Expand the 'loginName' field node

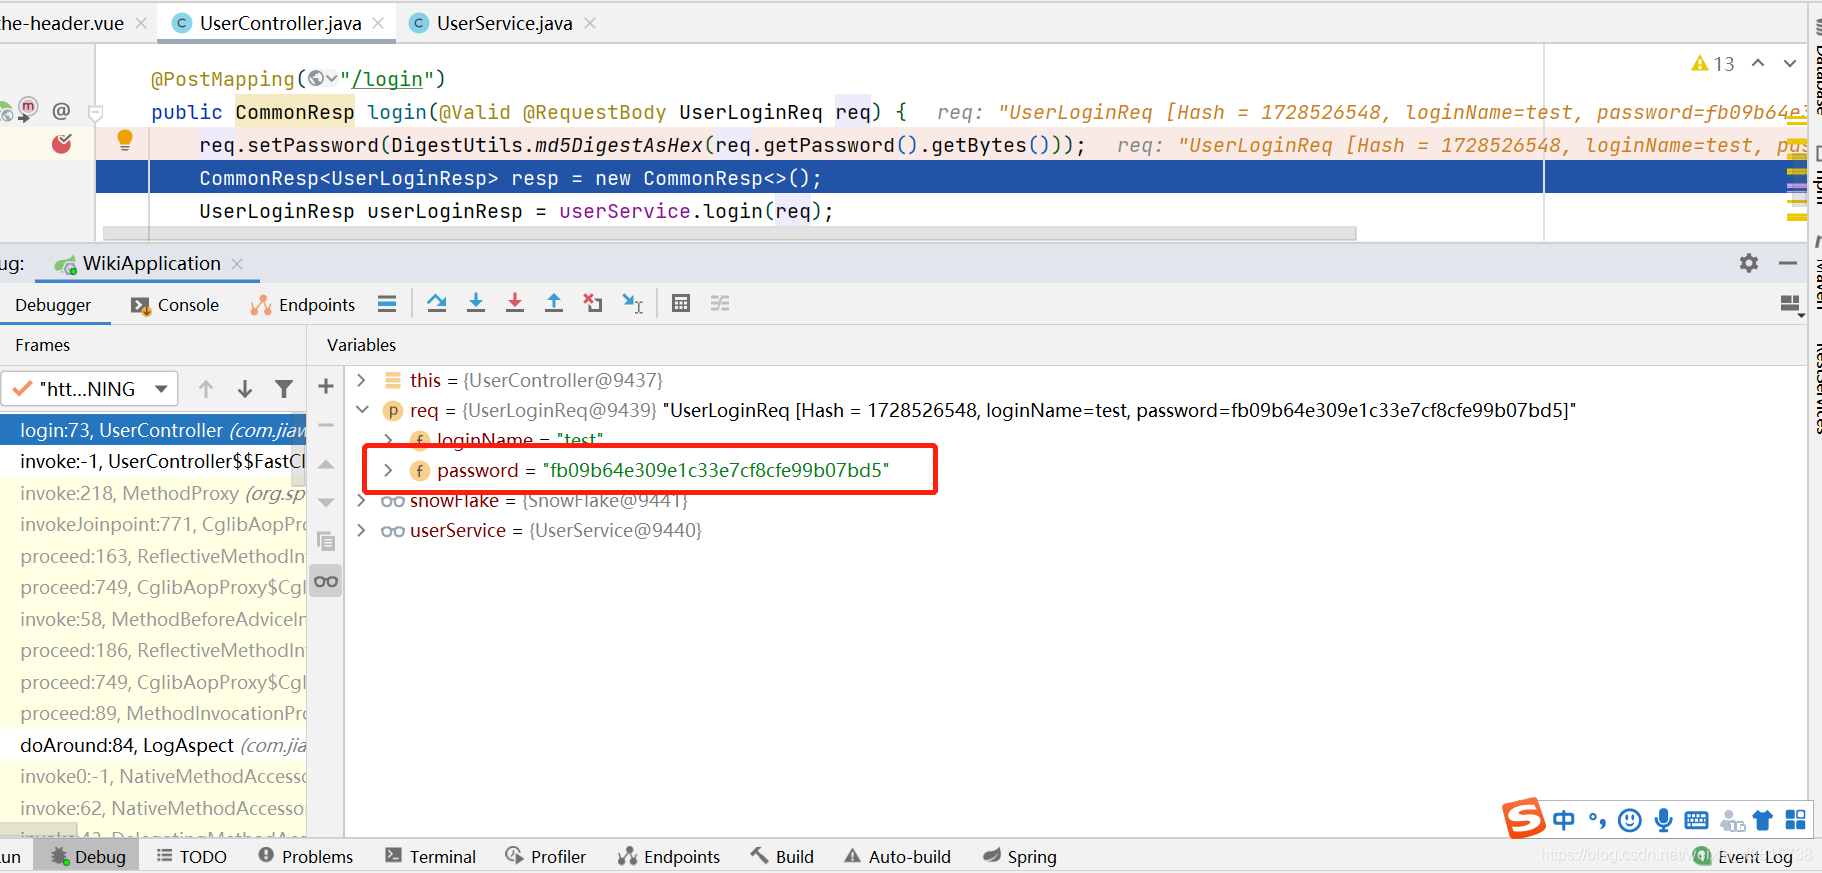[389, 440]
